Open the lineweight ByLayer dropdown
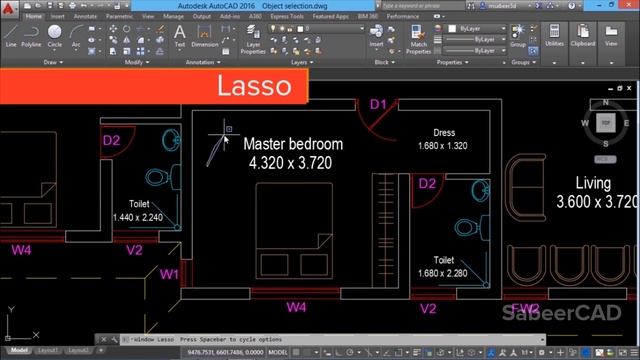This screenshot has width=640, height=360. 474,40
